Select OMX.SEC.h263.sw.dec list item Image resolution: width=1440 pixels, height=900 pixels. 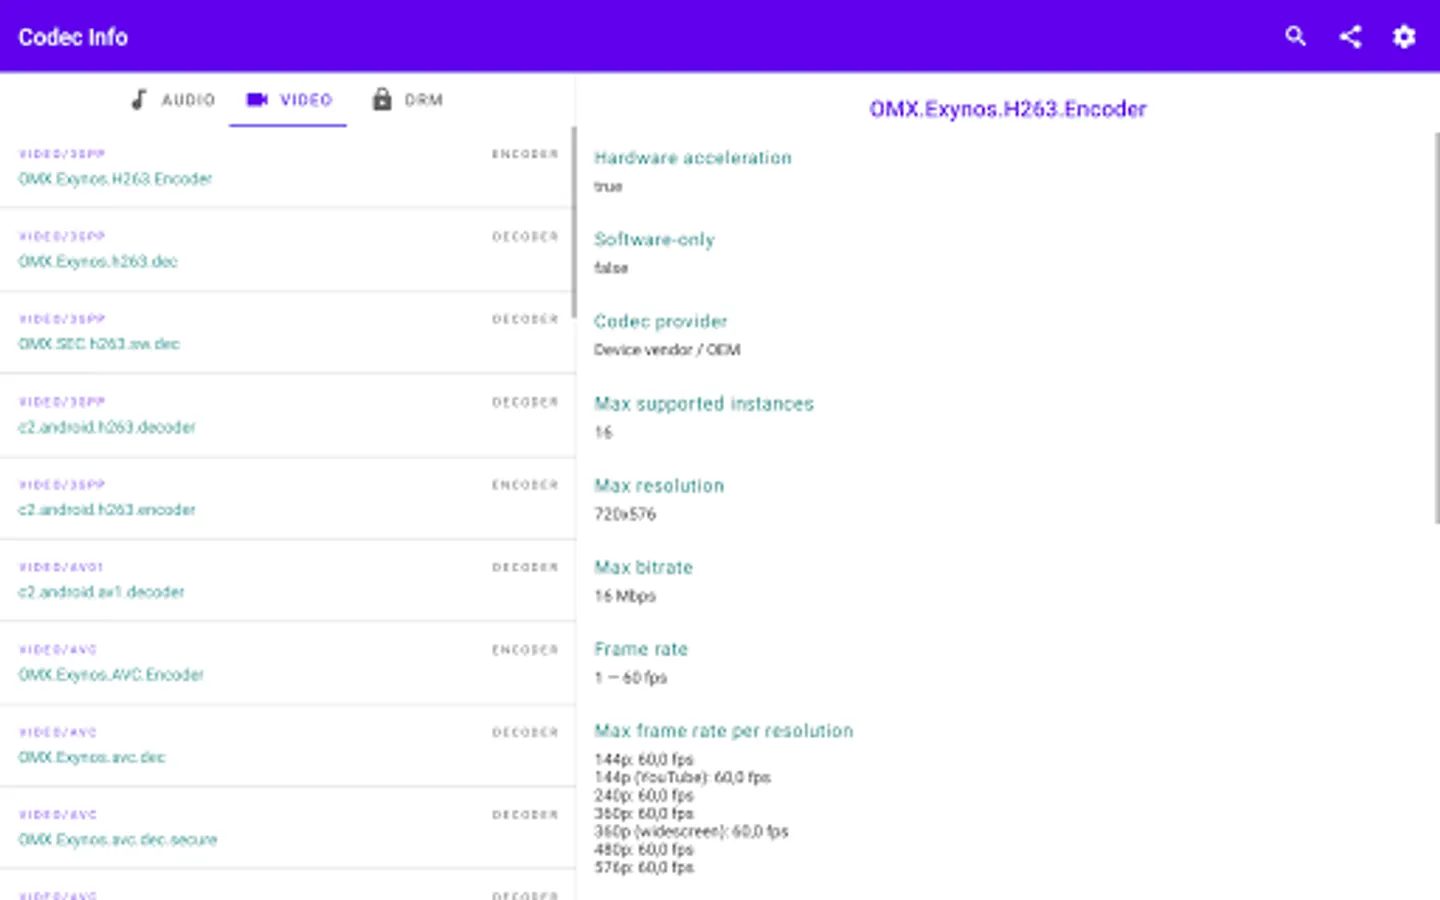pyautogui.click(x=287, y=333)
